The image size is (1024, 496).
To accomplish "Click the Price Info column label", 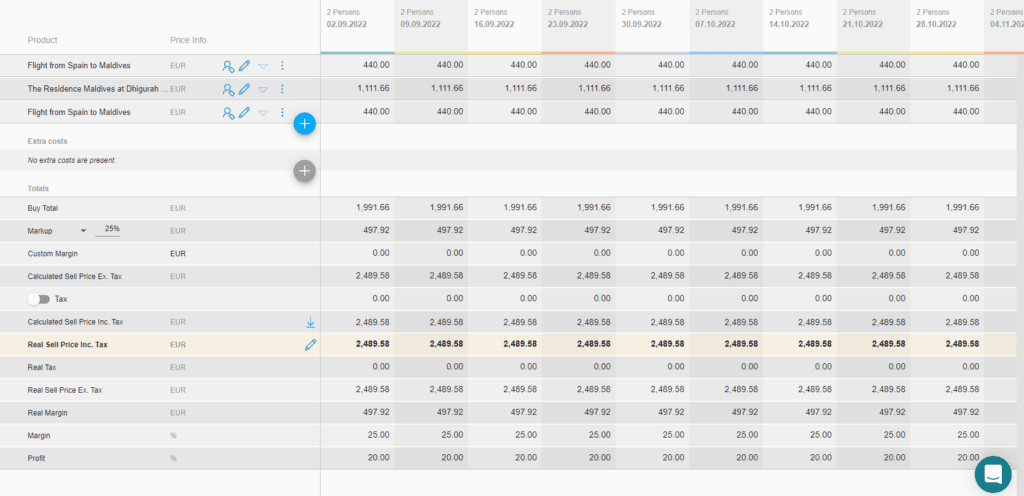I will click(188, 40).
